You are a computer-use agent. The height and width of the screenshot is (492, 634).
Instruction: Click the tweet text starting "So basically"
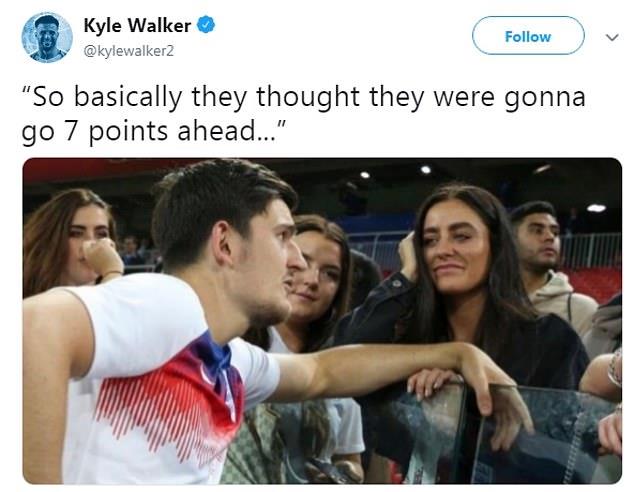[x=303, y=114]
